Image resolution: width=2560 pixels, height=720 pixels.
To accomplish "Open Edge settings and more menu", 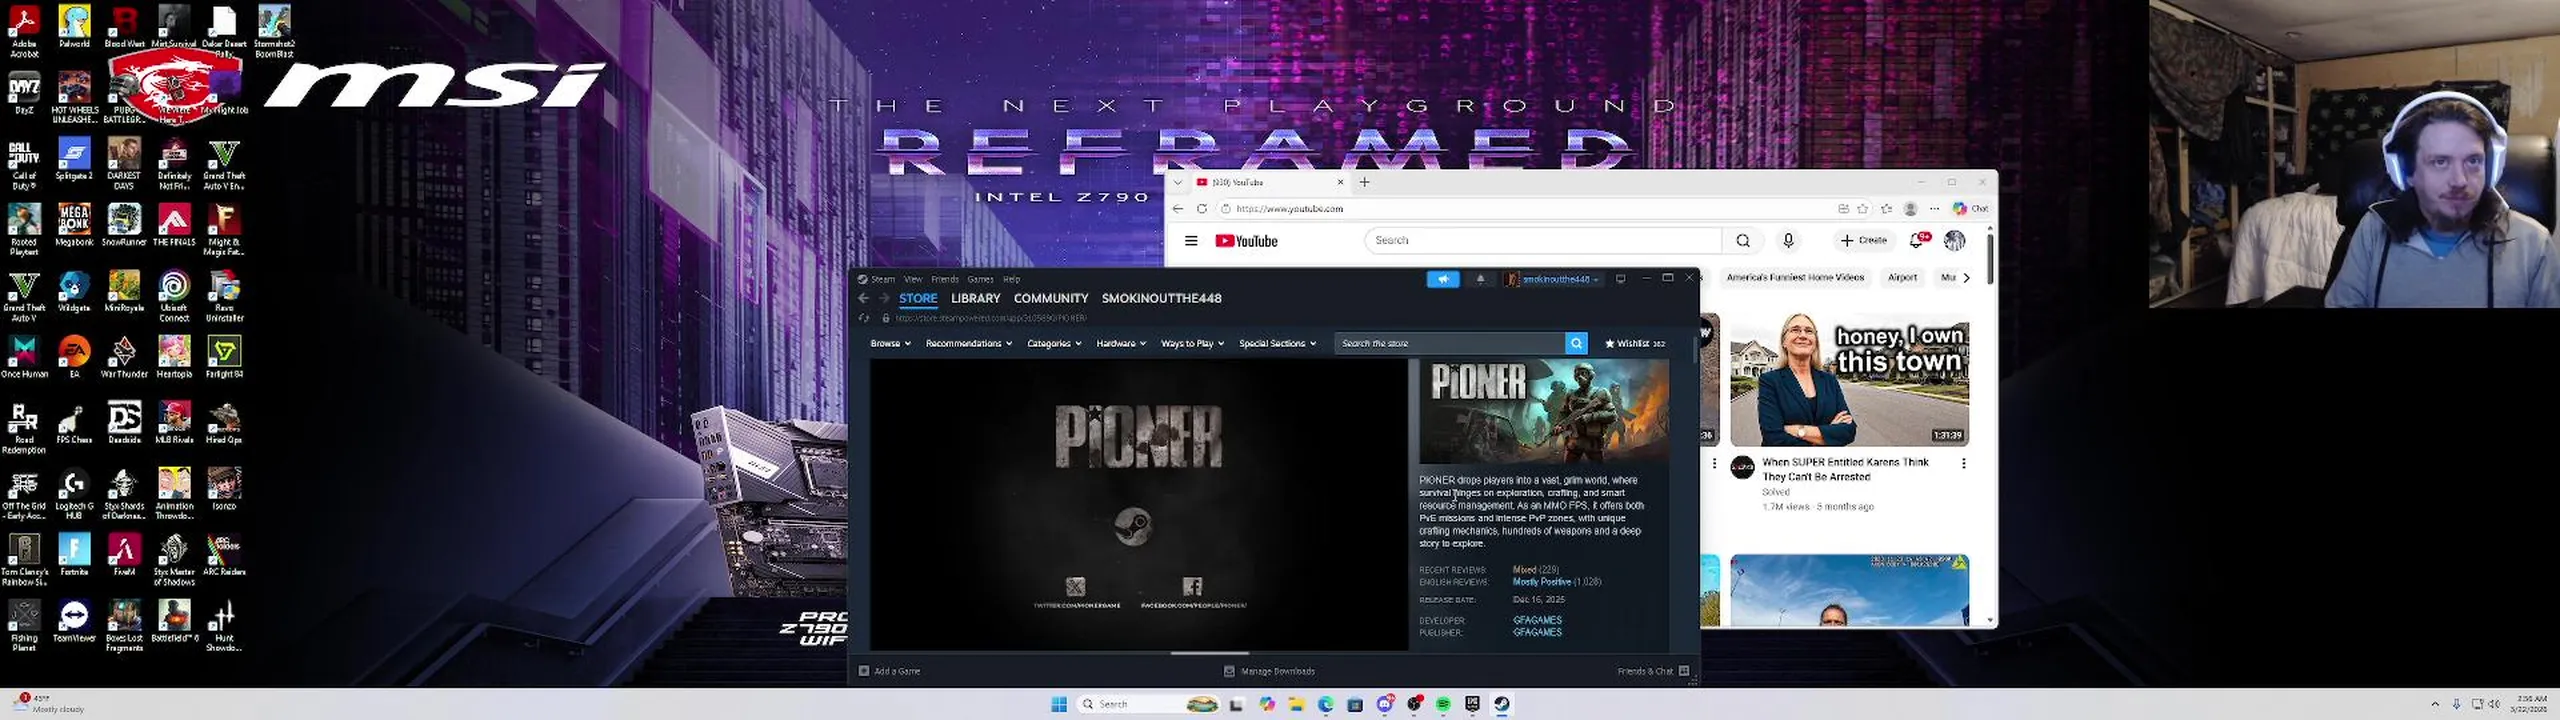I will point(1935,209).
